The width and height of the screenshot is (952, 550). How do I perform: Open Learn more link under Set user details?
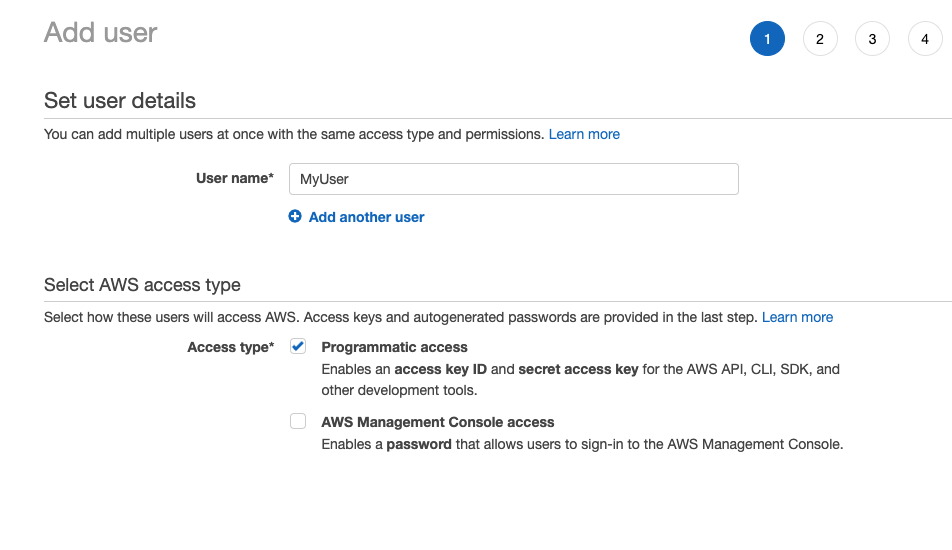coord(584,134)
